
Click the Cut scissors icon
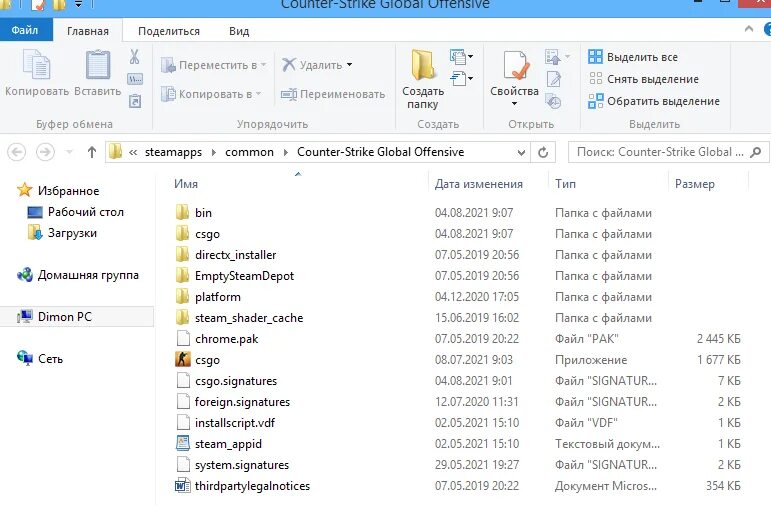click(134, 57)
